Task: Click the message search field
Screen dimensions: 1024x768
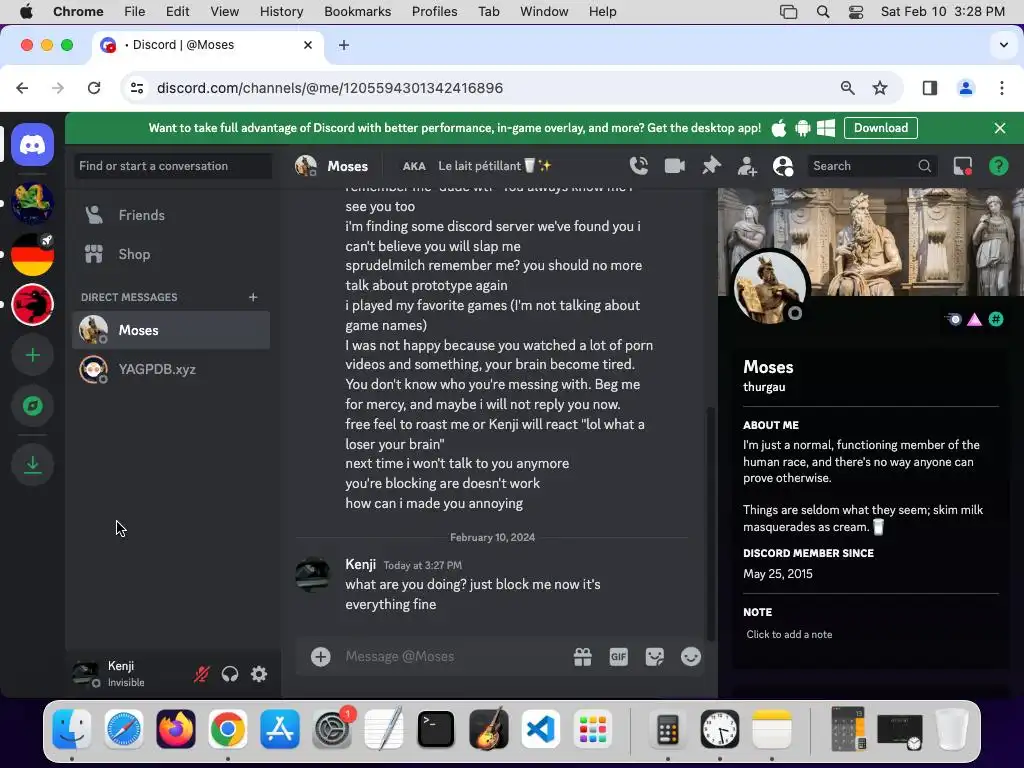Action: click(871, 166)
